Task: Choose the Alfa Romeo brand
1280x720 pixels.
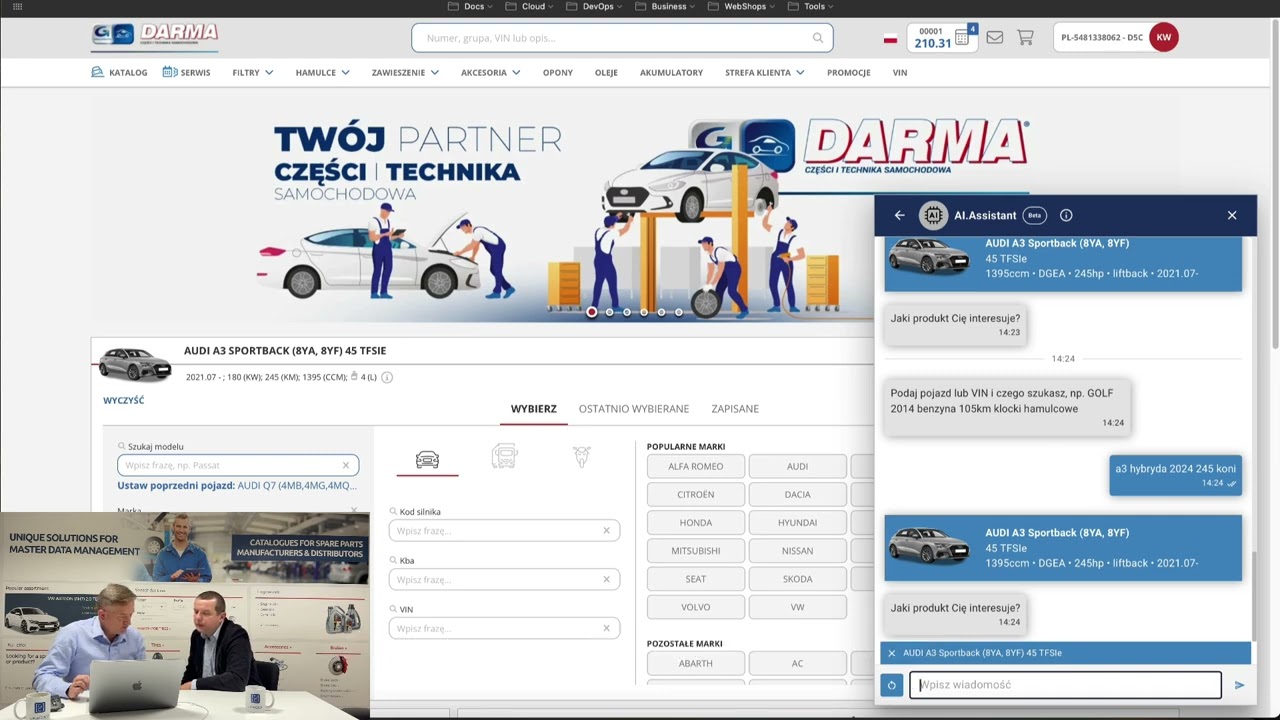Action: click(695, 466)
